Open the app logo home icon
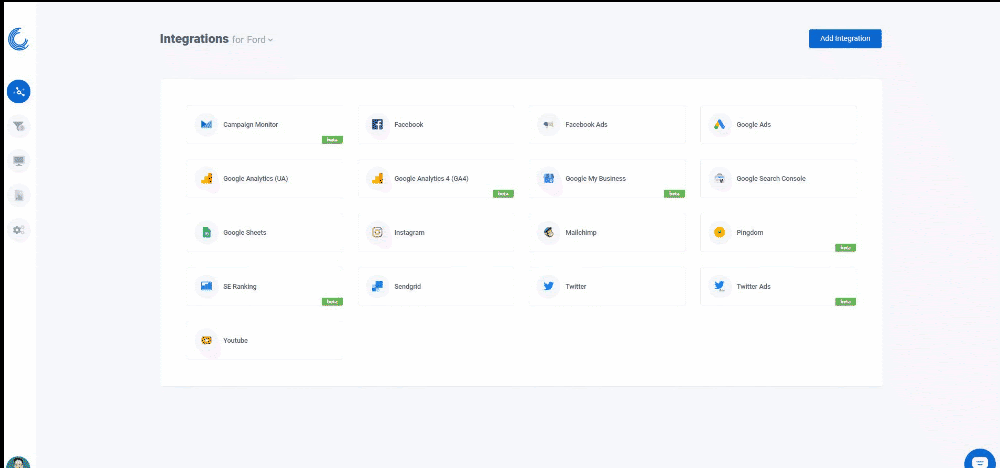Image resolution: width=1000 pixels, height=468 pixels. pyautogui.click(x=18, y=39)
